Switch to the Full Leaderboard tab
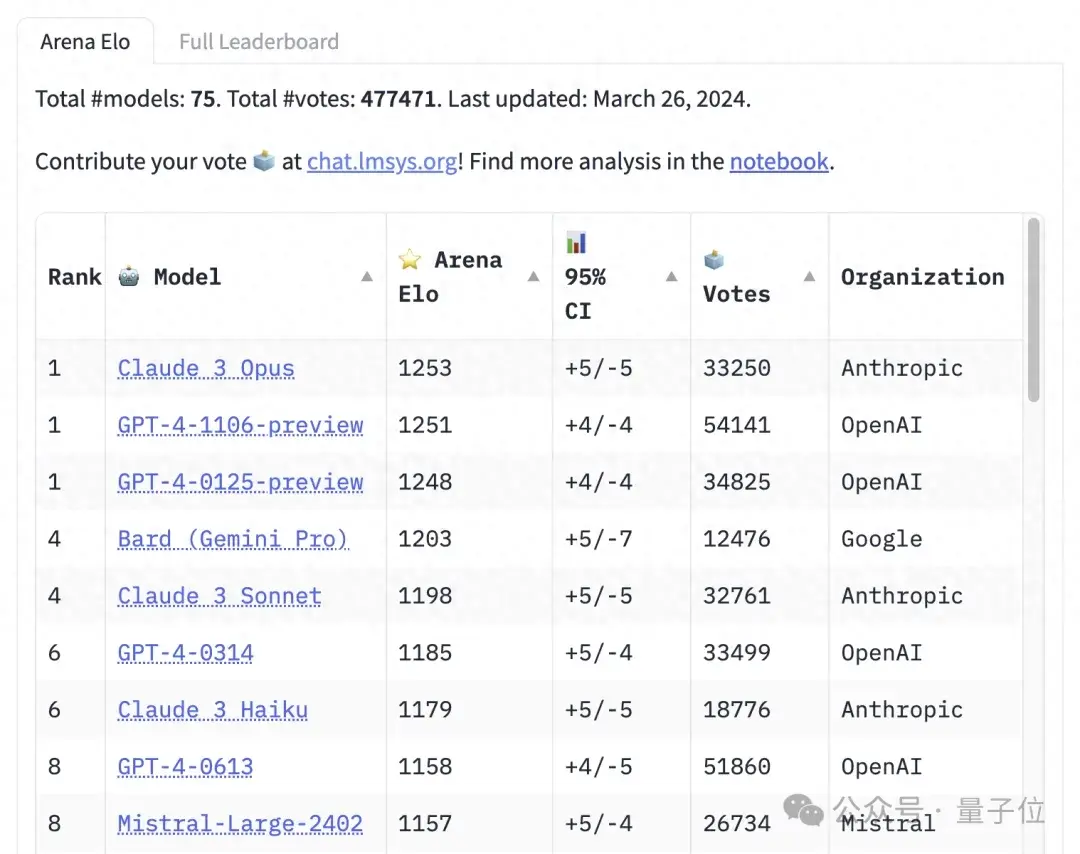The image size is (1080, 854). coord(258,42)
